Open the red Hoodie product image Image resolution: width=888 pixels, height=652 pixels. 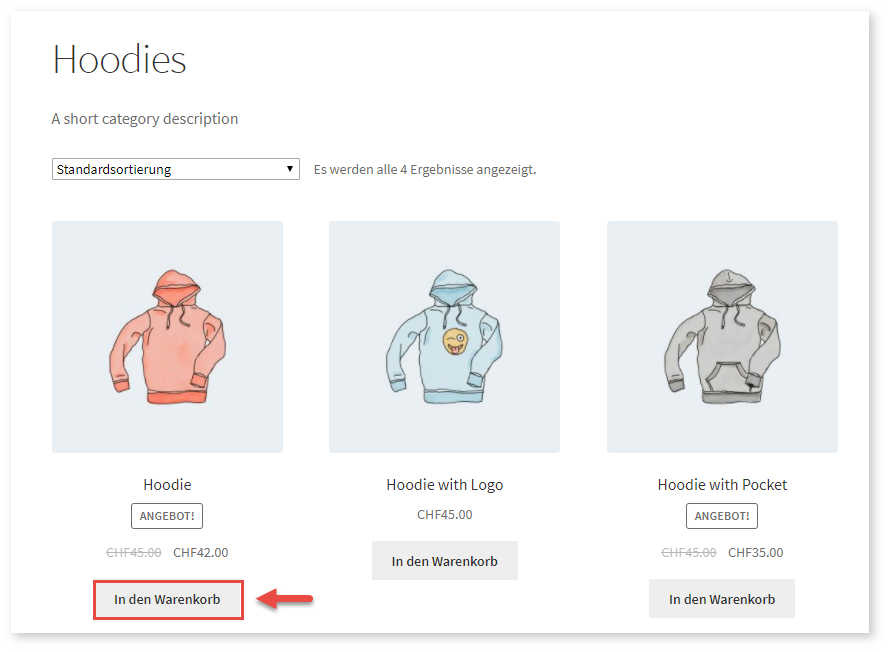(167, 337)
